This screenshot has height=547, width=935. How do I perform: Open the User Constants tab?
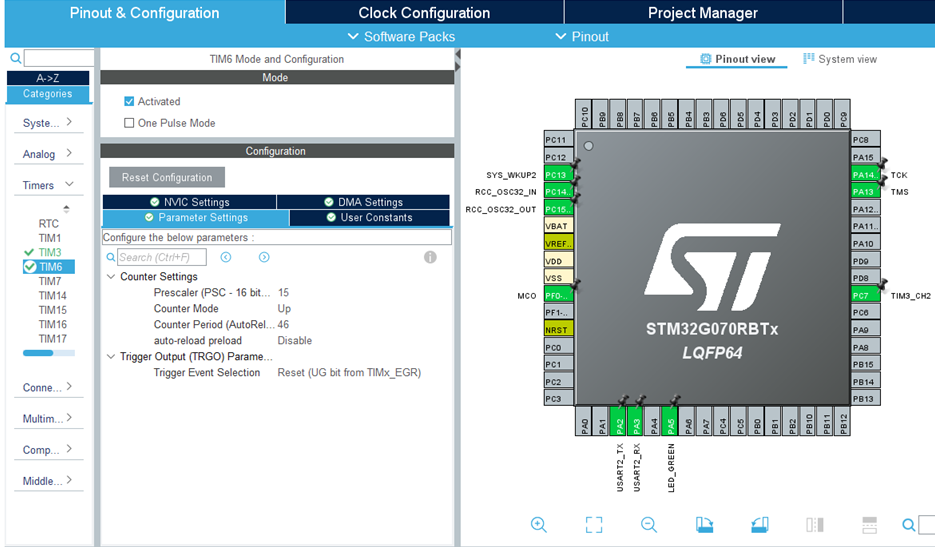point(370,218)
